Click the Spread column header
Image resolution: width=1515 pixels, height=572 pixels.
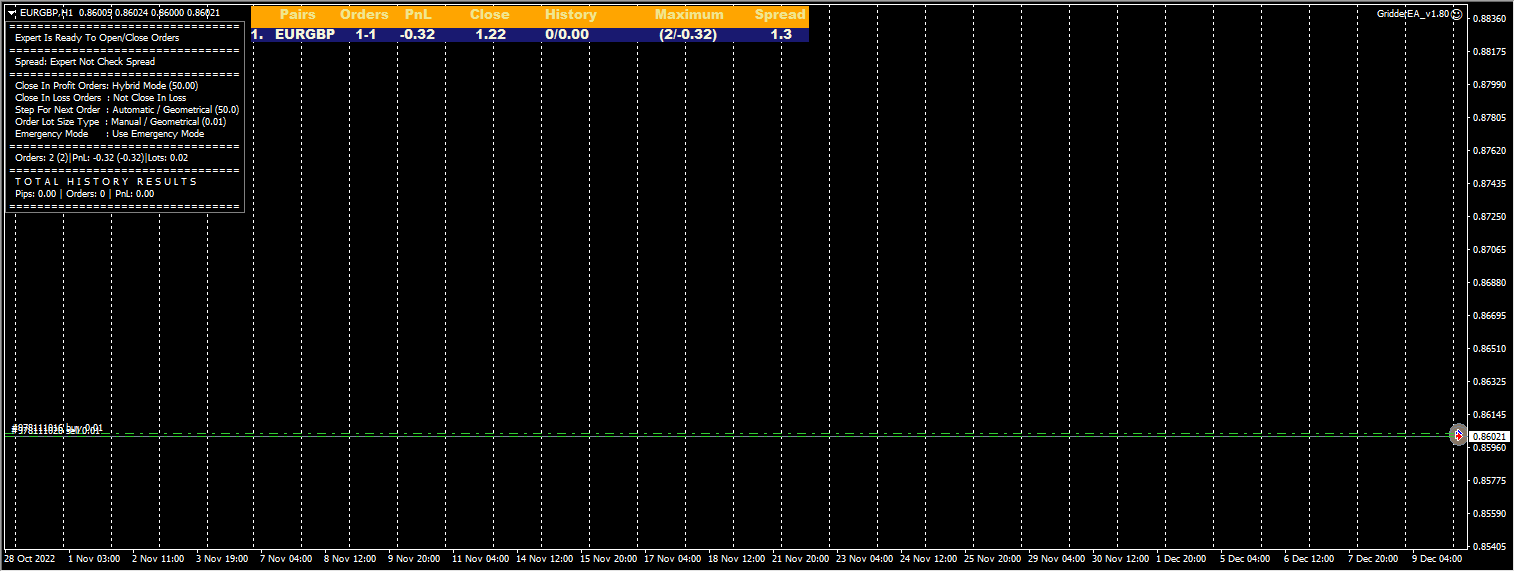click(x=780, y=15)
